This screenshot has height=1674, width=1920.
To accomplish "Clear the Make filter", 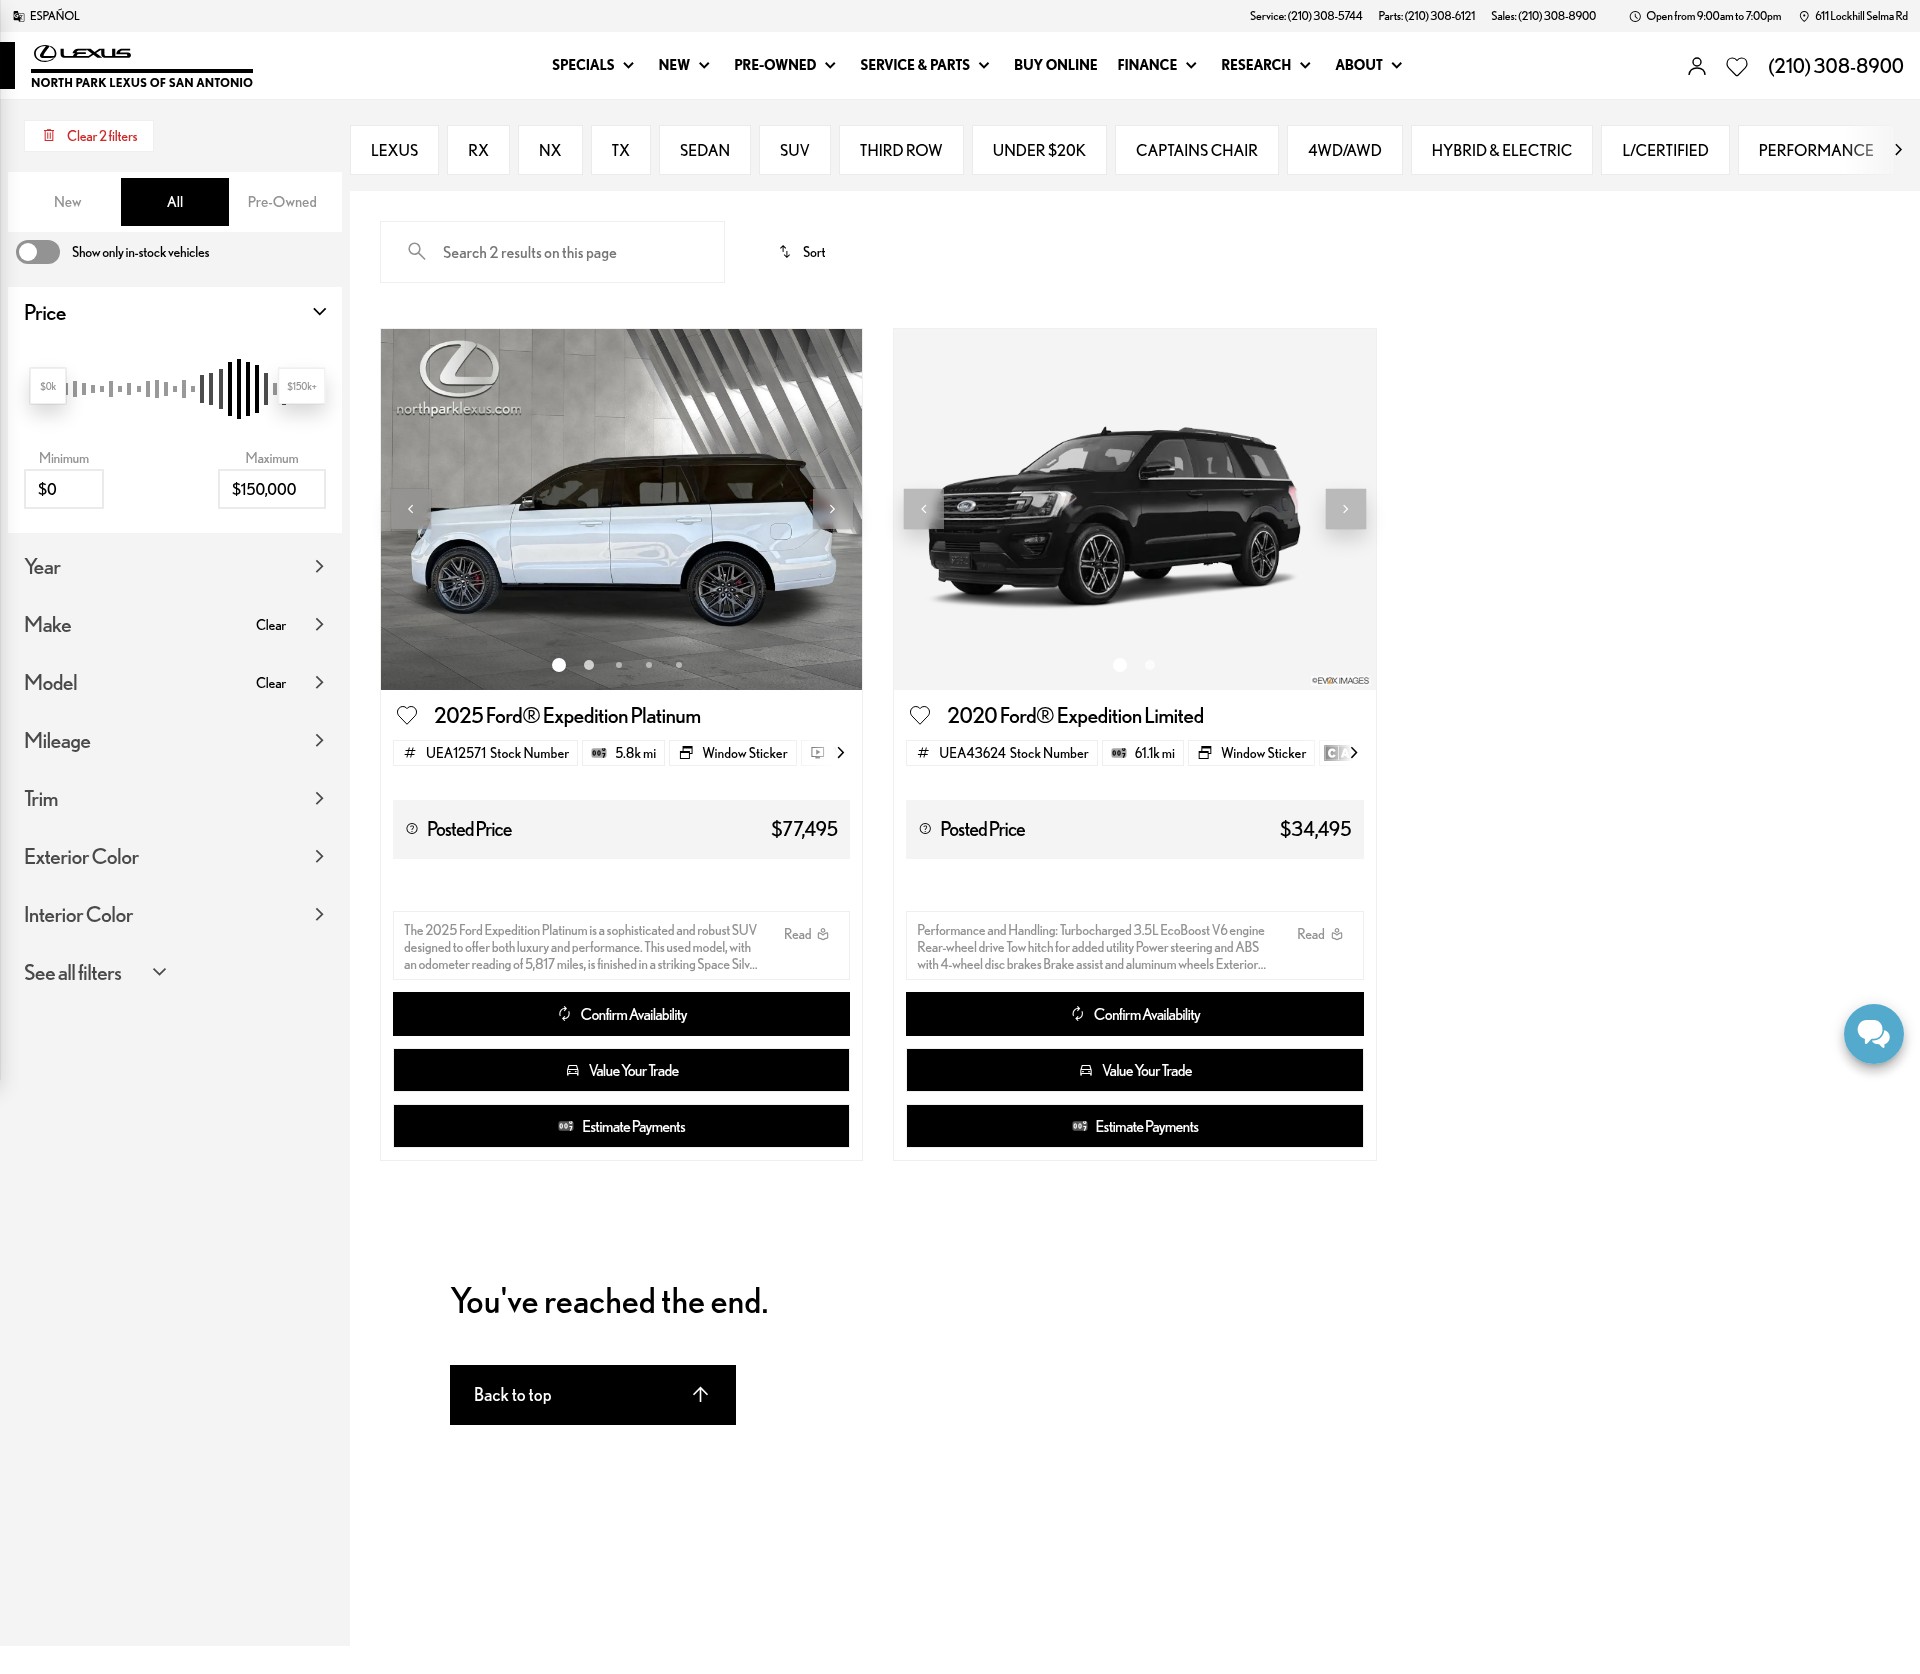I will 271,625.
